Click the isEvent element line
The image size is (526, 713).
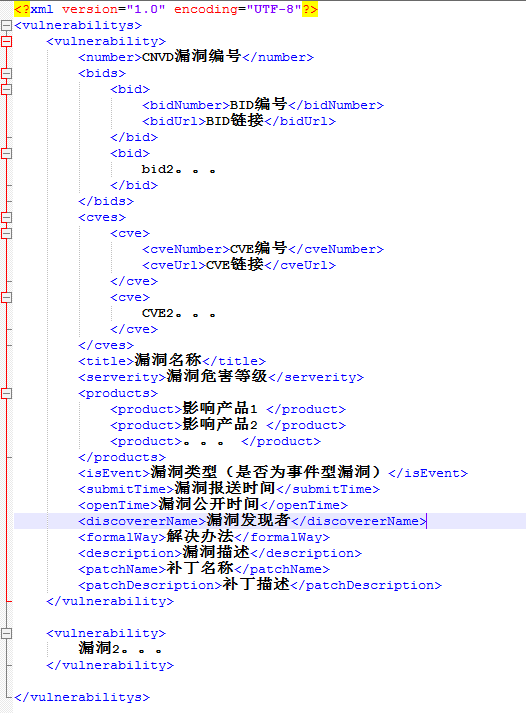tap(273, 473)
